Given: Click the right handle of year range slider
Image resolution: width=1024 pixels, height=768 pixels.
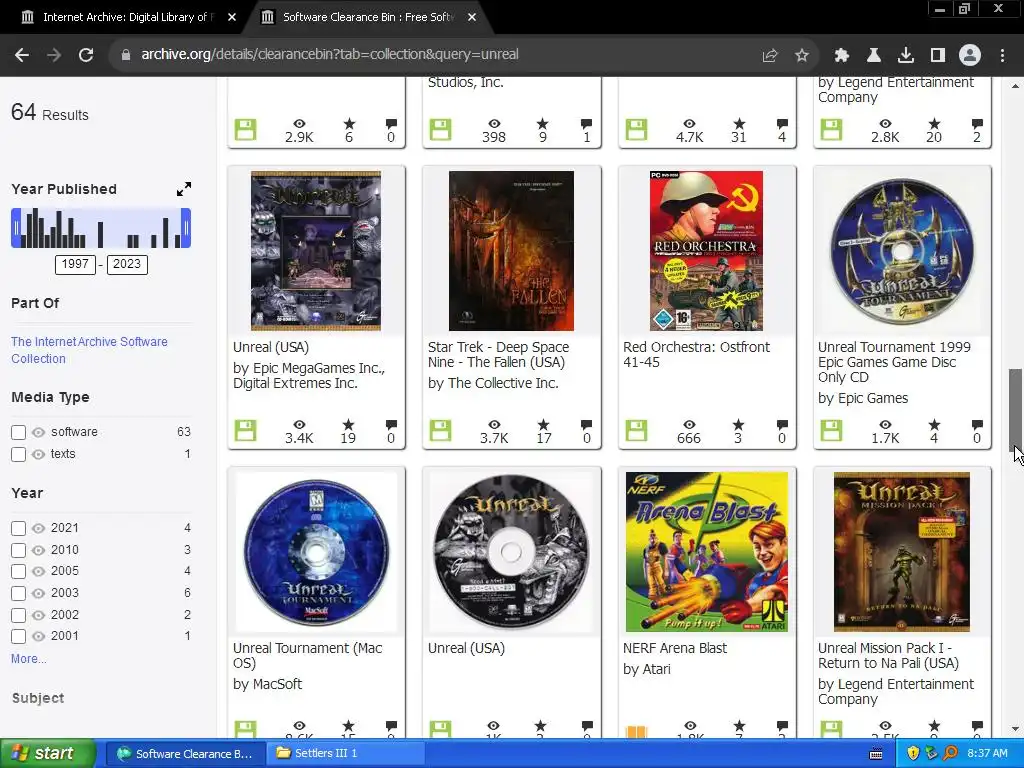Looking at the screenshot, I should pyautogui.click(x=186, y=228).
